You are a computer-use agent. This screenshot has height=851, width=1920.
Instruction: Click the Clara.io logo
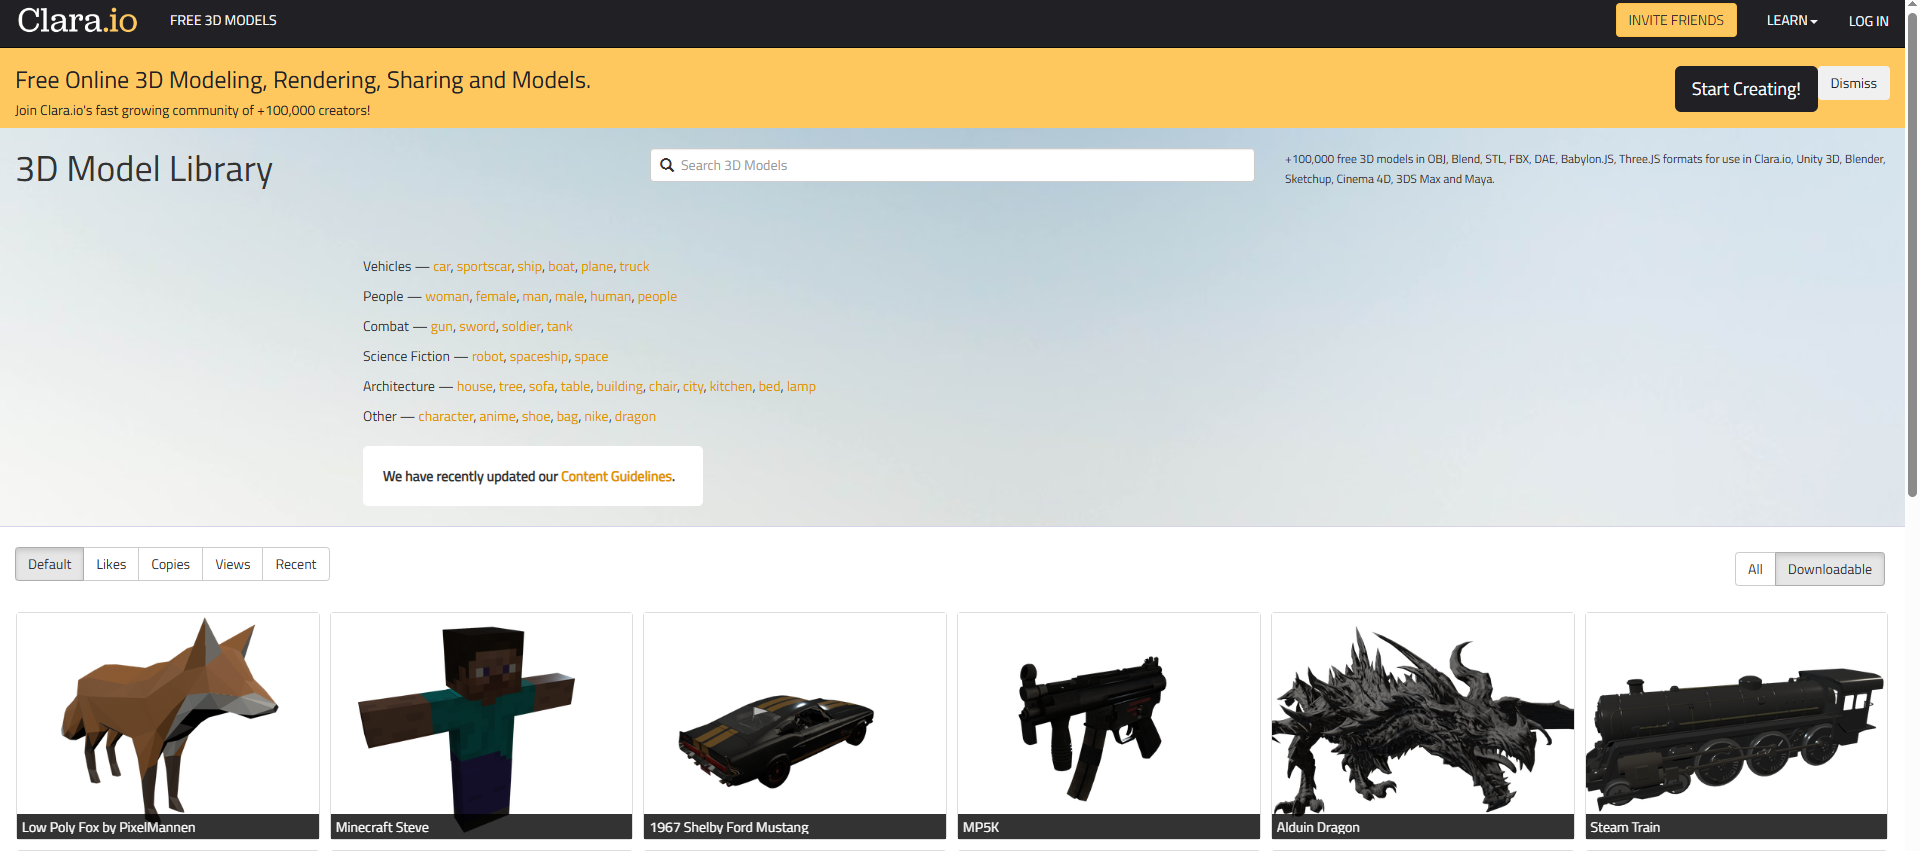(x=77, y=21)
